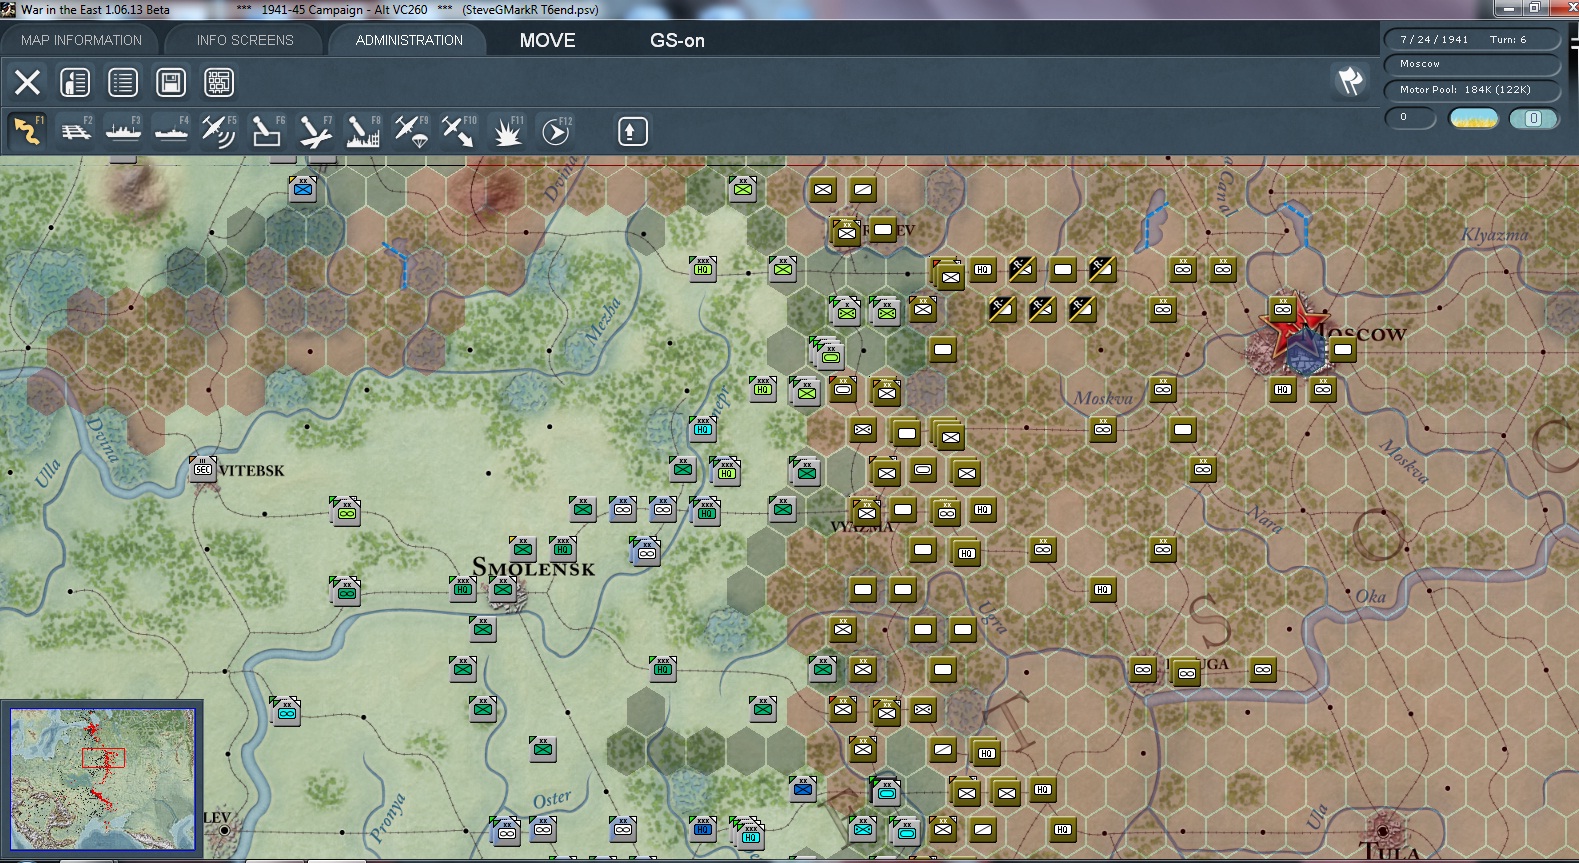The height and width of the screenshot is (863, 1579).
Task: Select the SEC unit counter at Vitebsk
Action: [203, 469]
